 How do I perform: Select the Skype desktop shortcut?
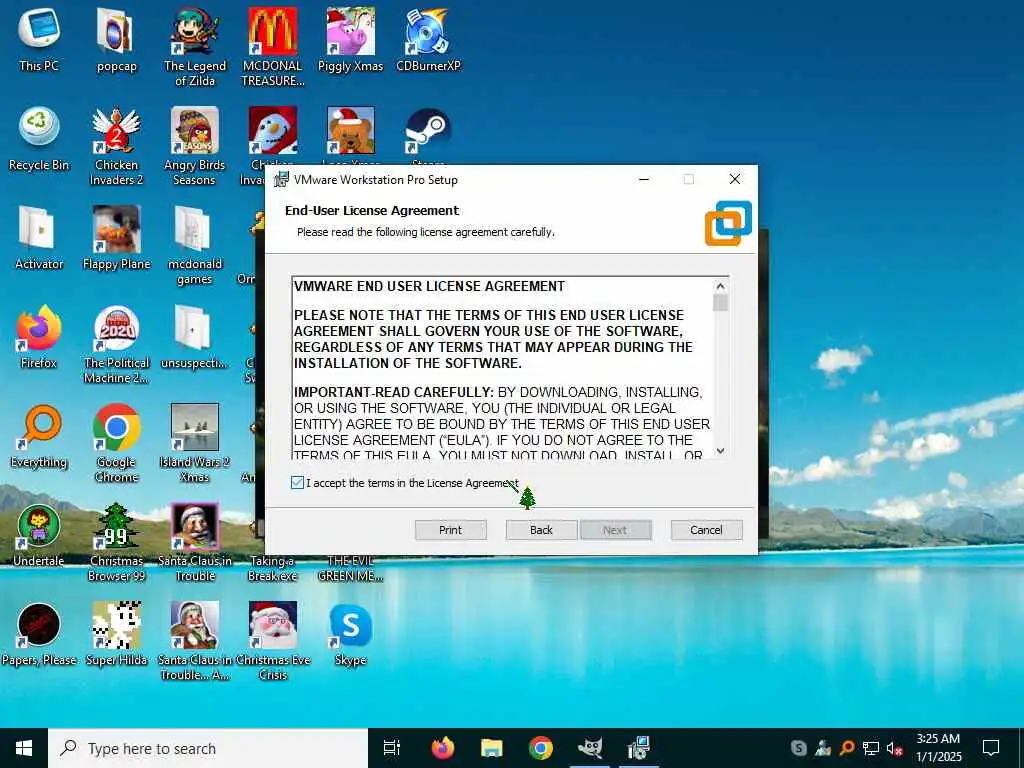[x=351, y=635]
